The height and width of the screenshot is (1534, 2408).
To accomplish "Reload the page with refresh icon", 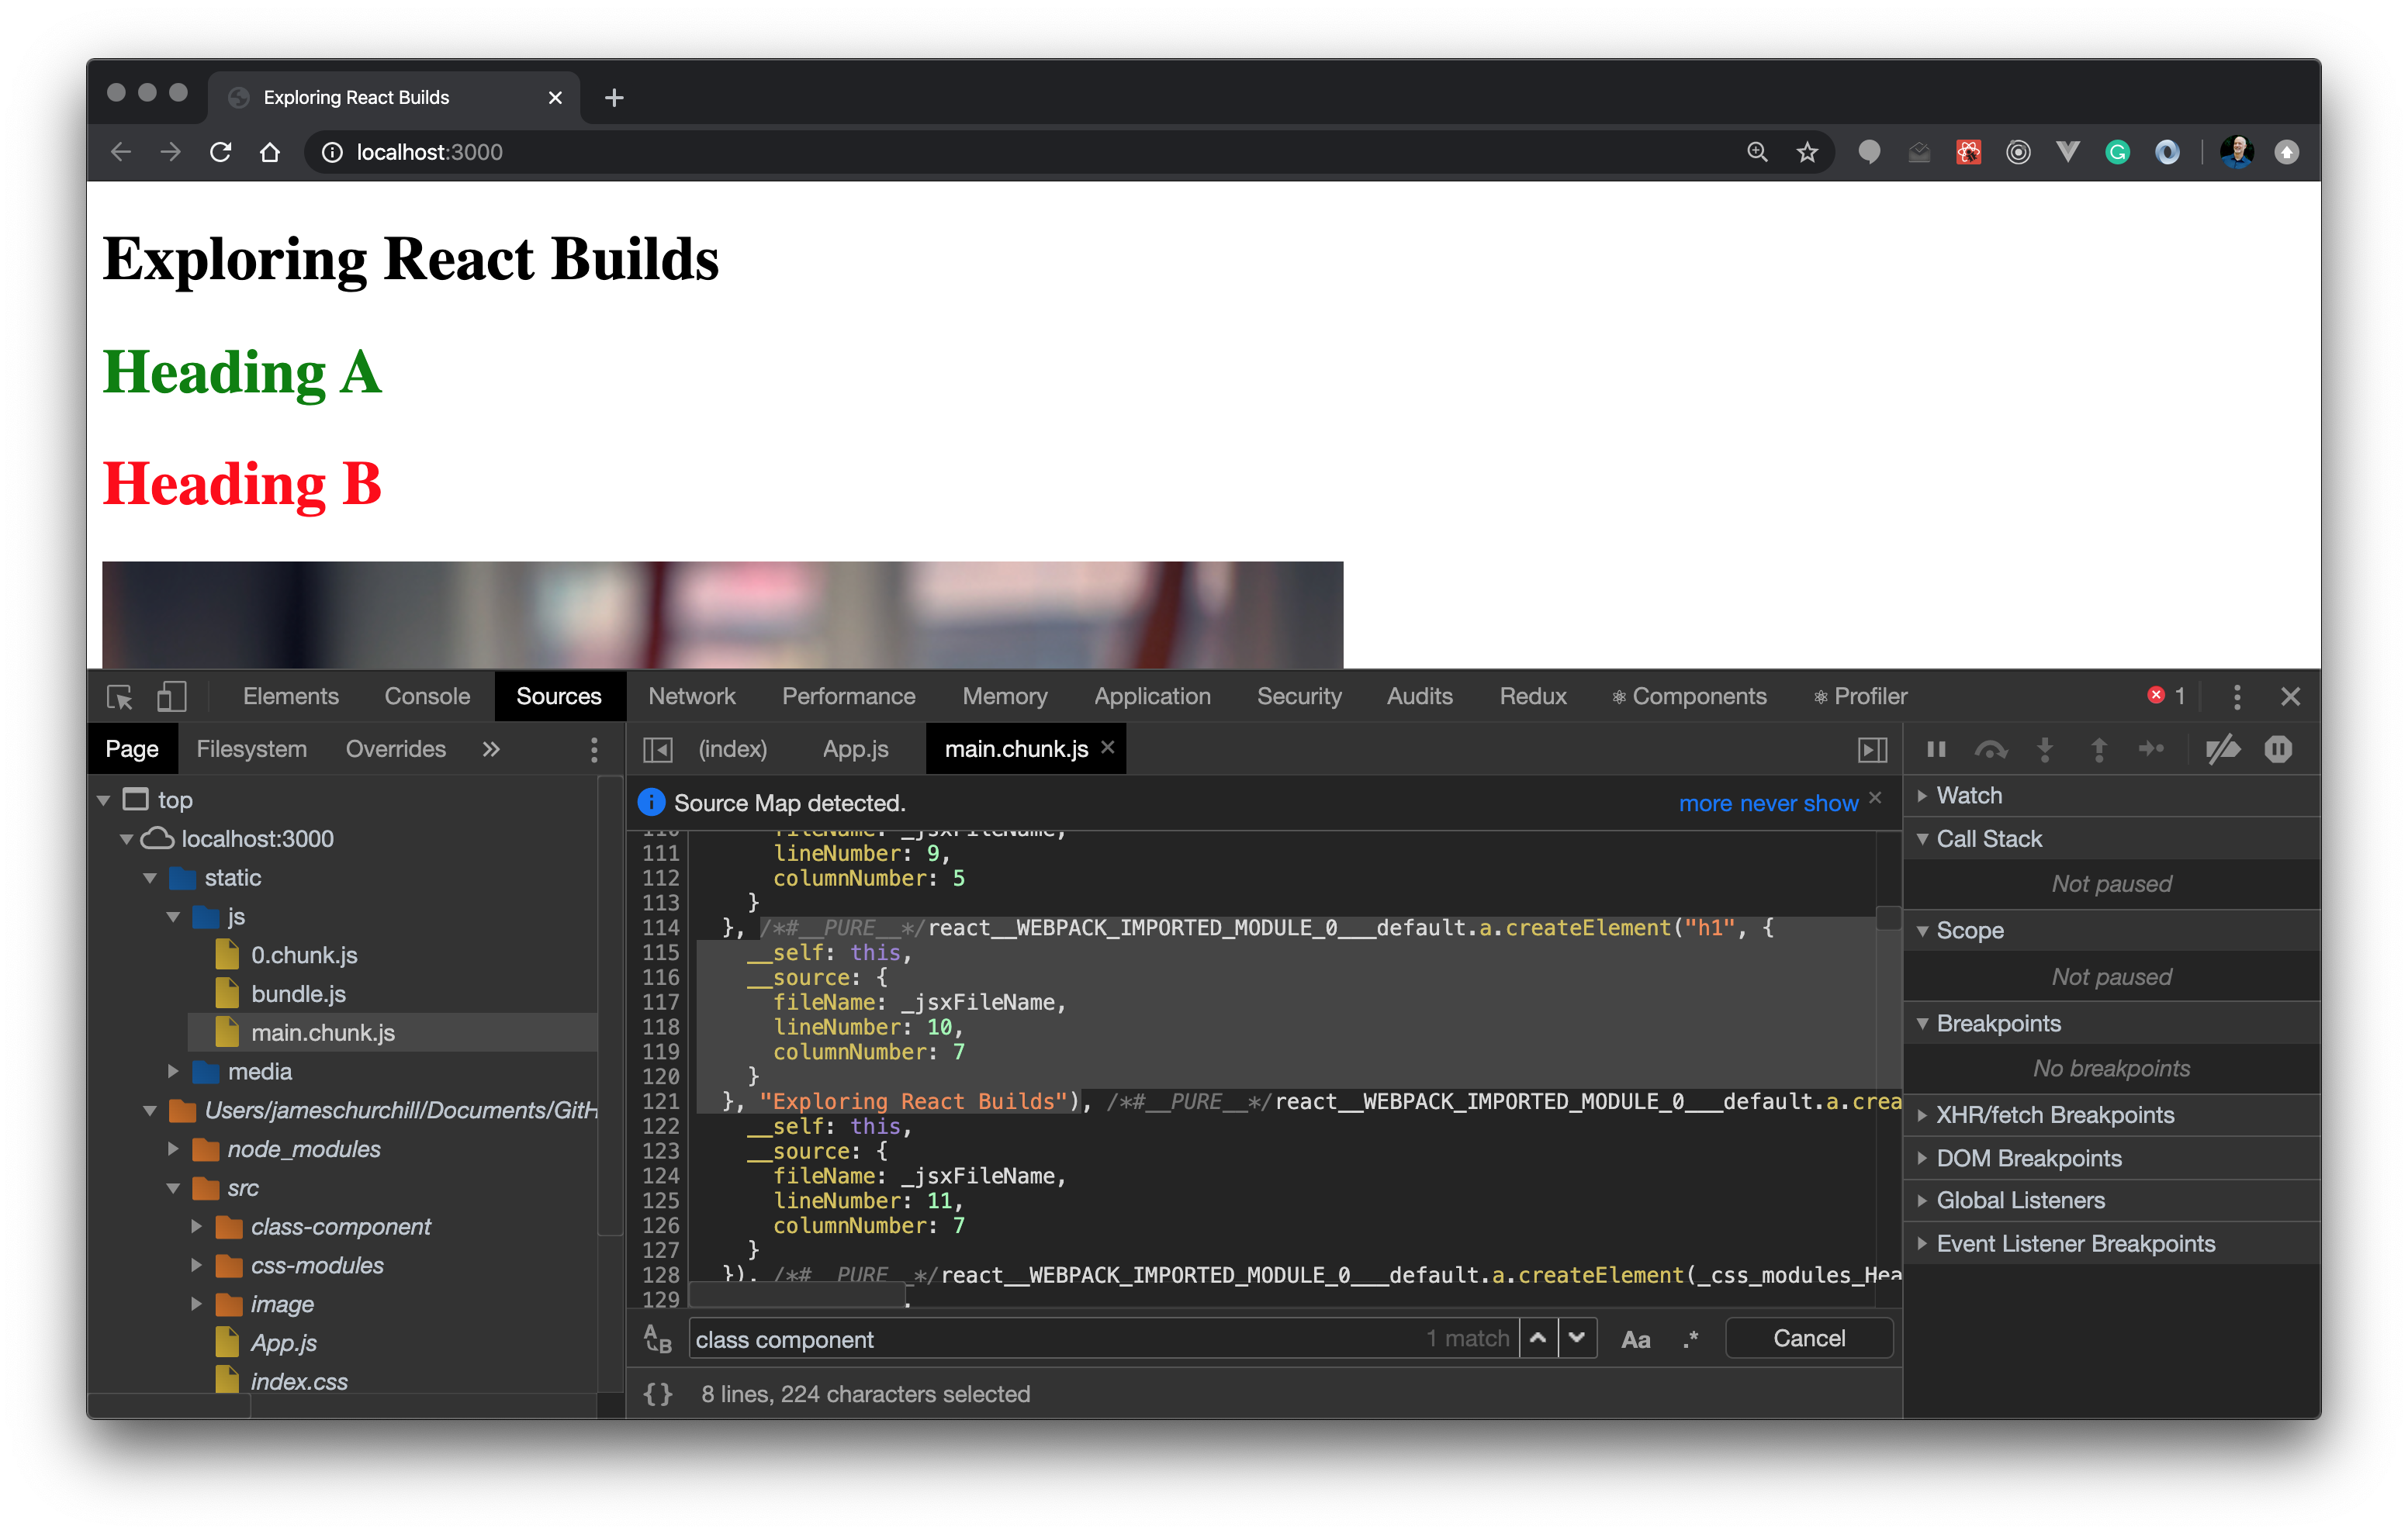I will pyautogui.click(x=221, y=152).
